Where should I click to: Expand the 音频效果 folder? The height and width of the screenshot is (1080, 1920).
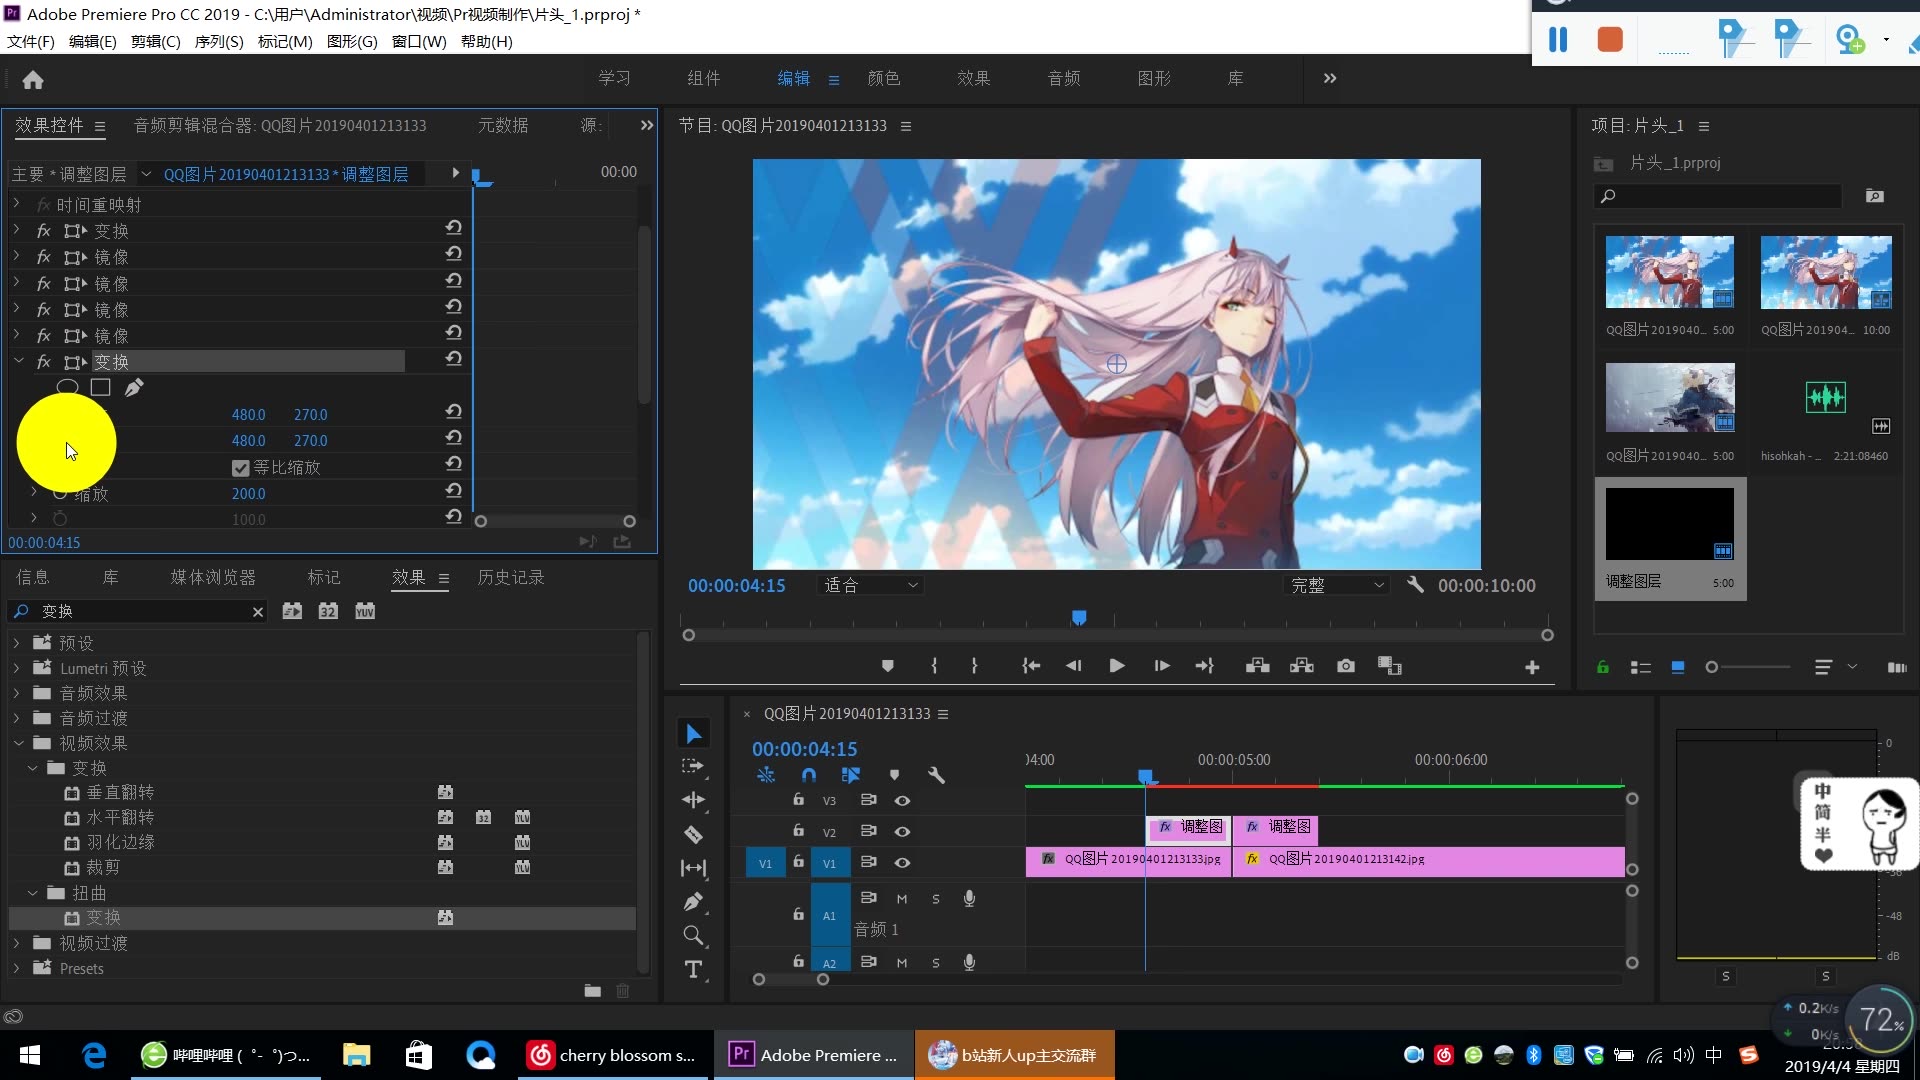click(x=17, y=693)
